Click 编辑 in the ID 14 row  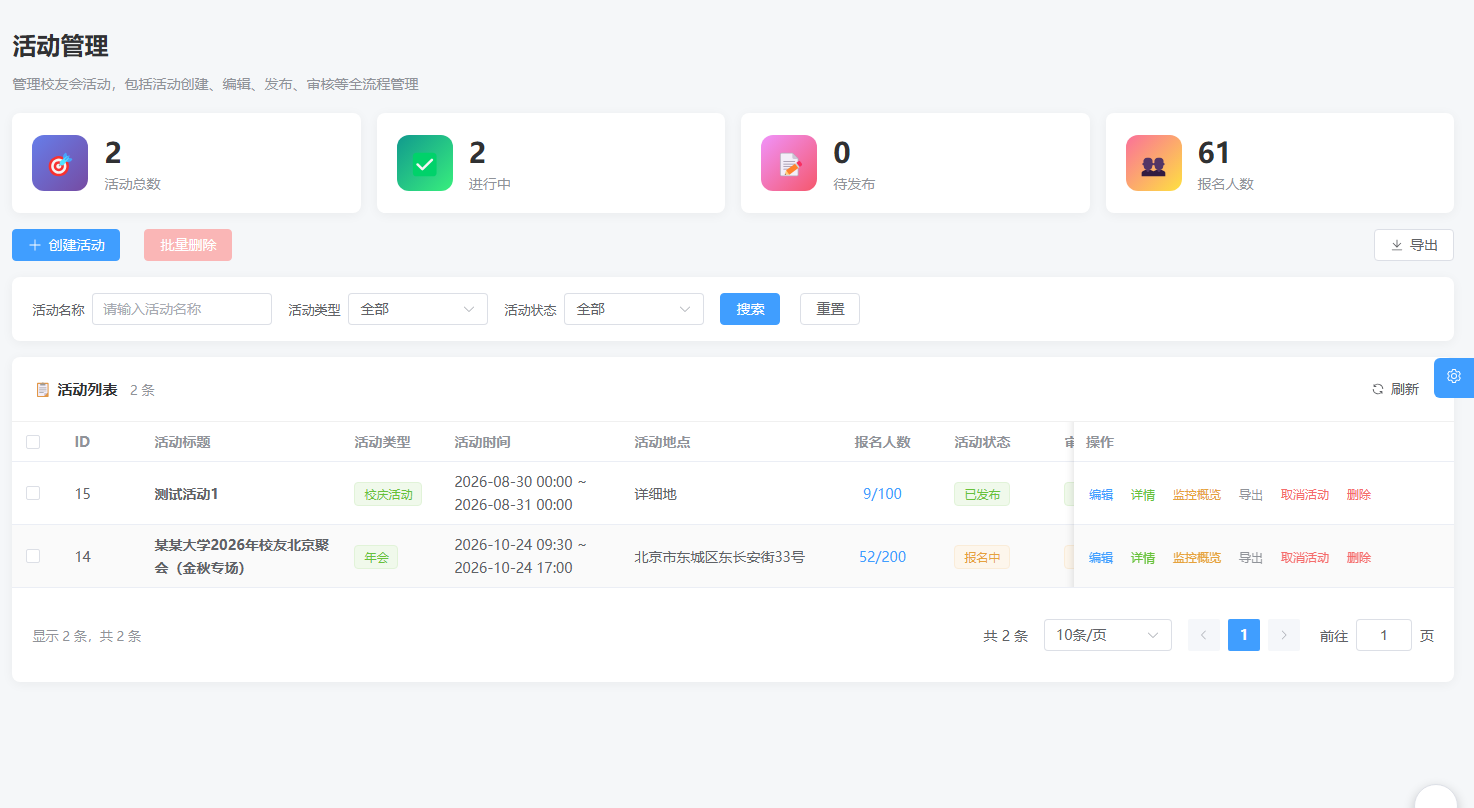click(x=1101, y=558)
